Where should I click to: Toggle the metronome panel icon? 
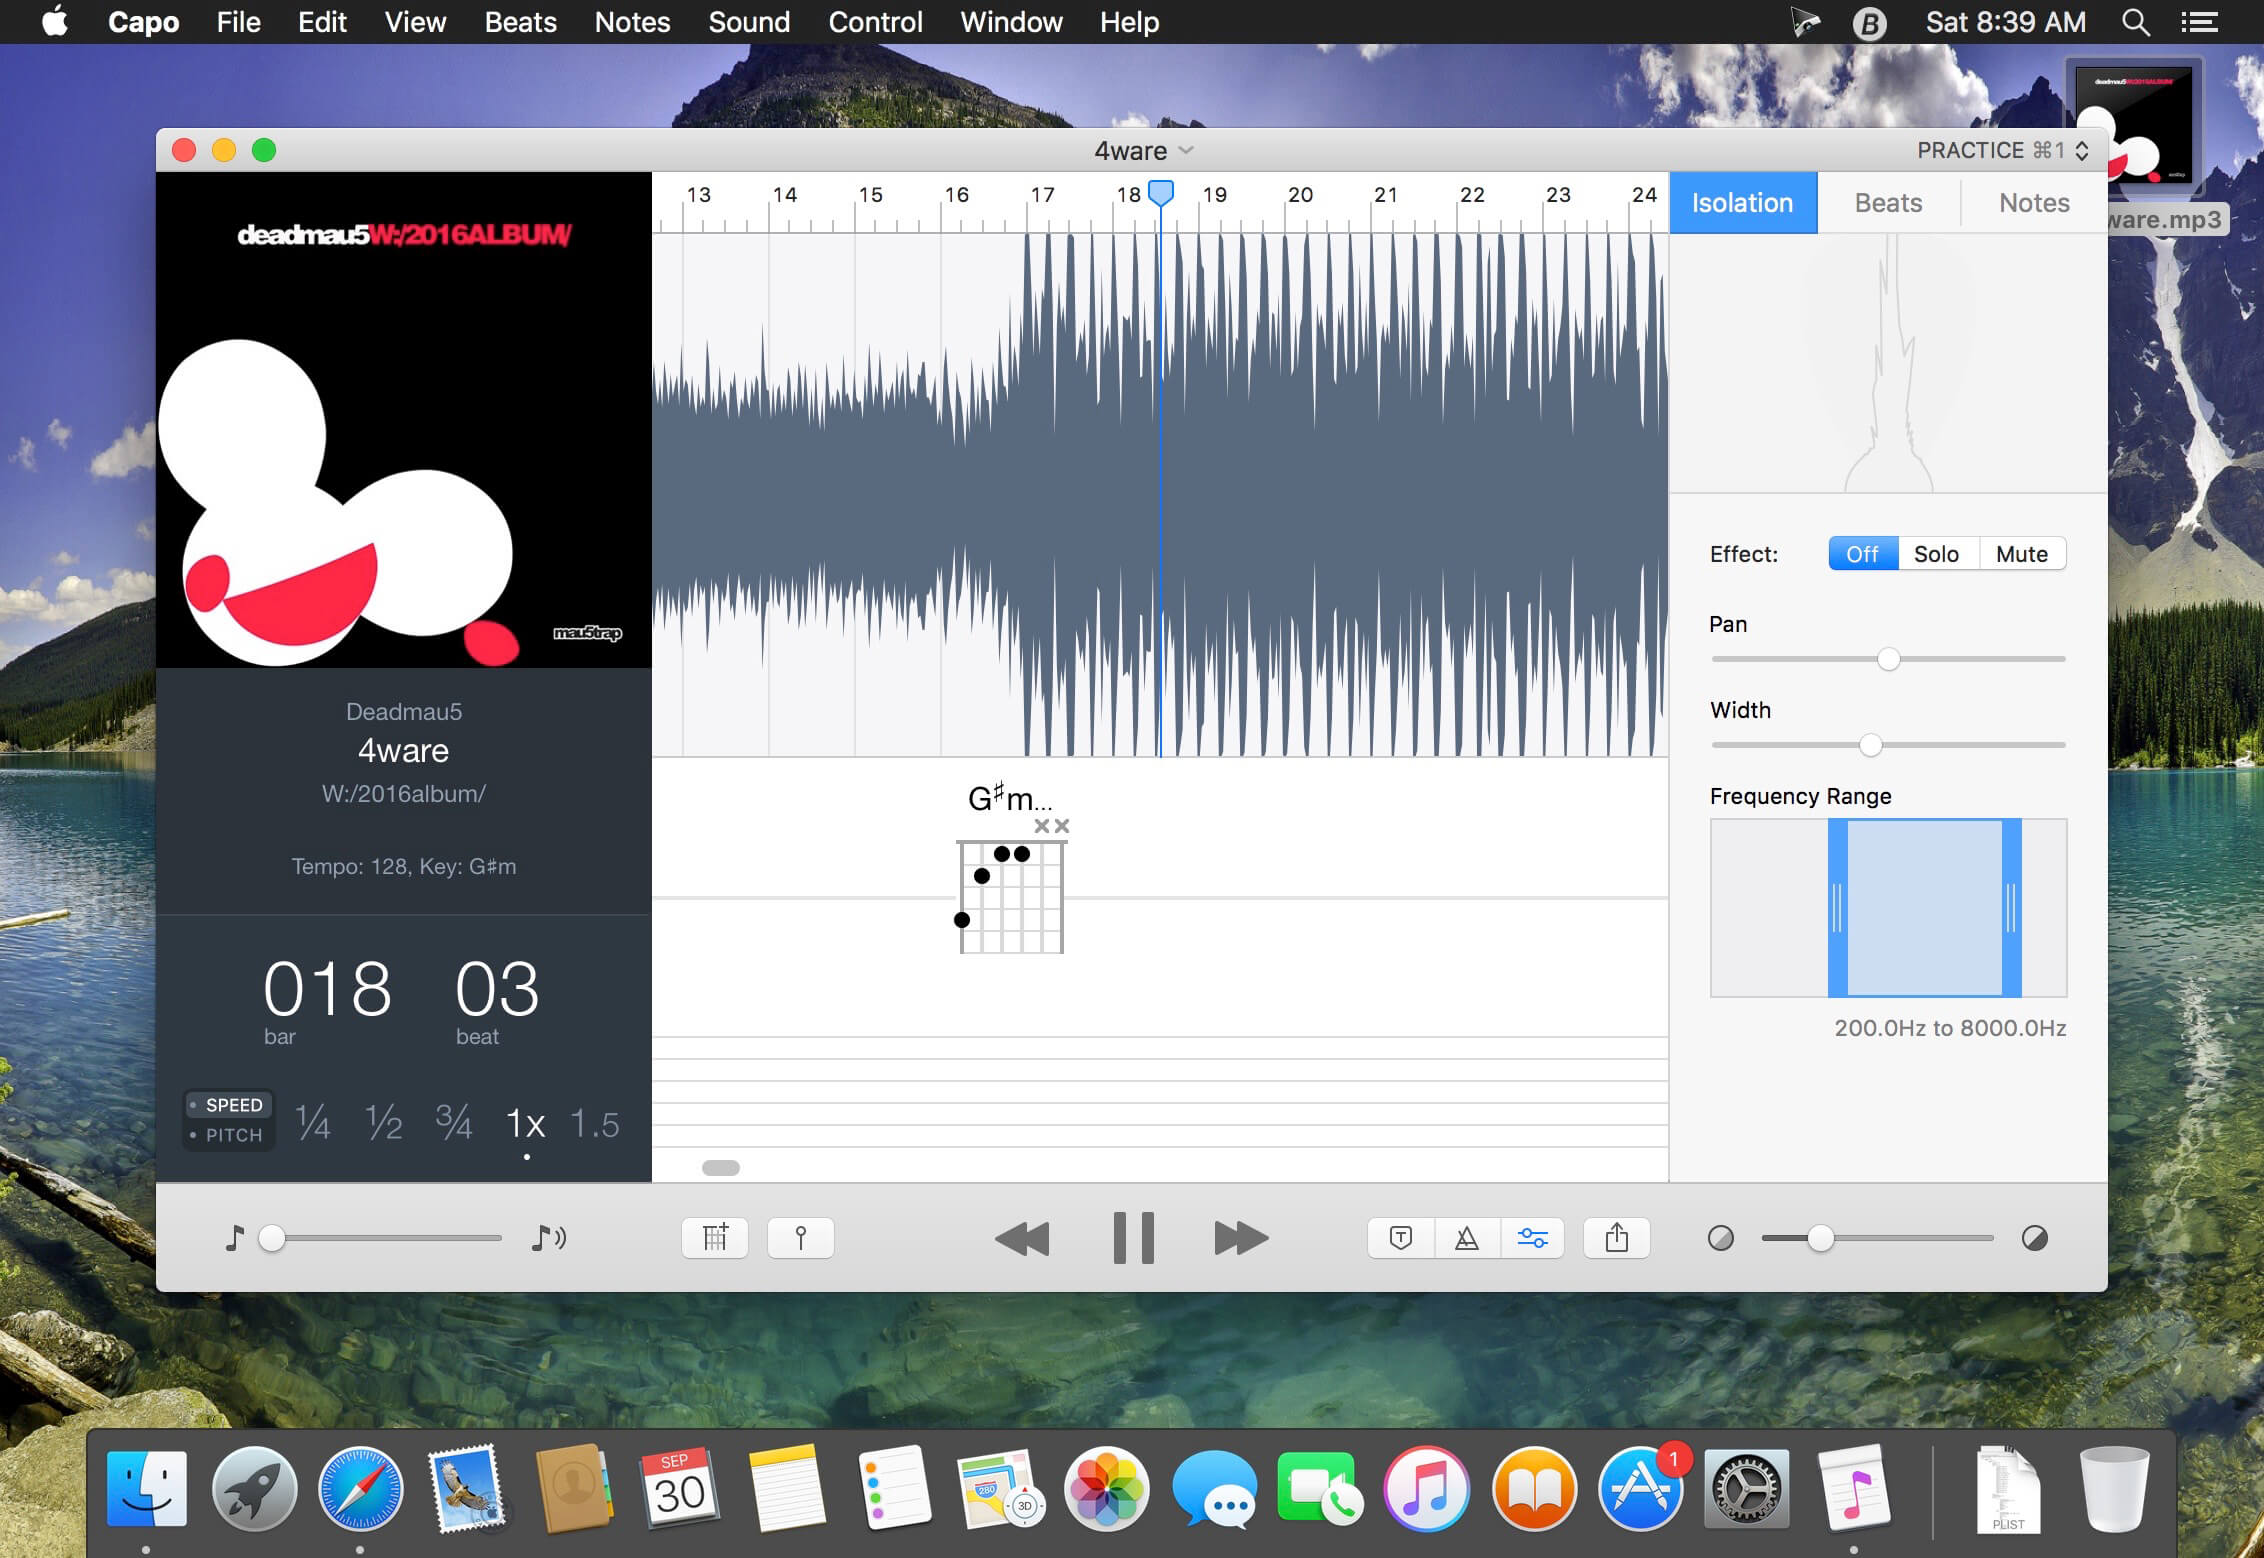coord(1467,1238)
